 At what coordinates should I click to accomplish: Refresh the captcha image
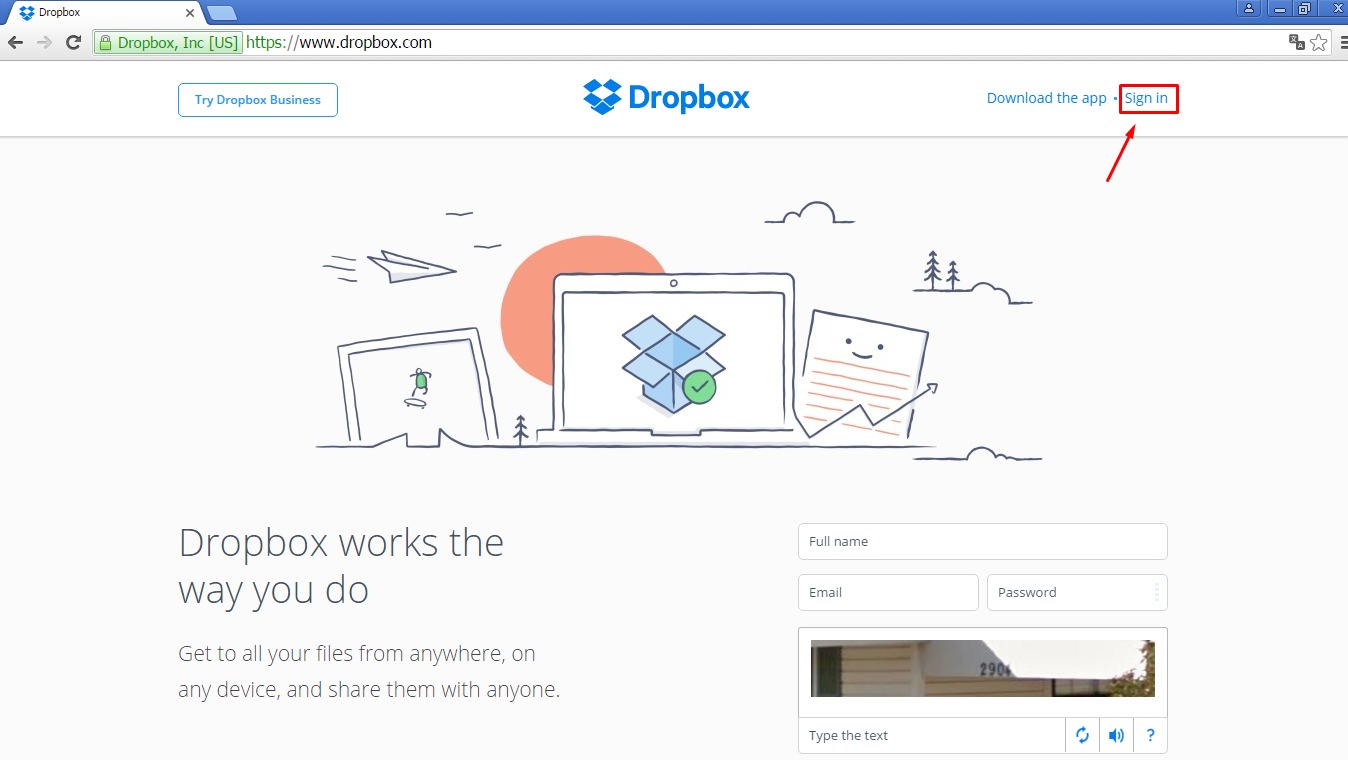point(1082,736)
